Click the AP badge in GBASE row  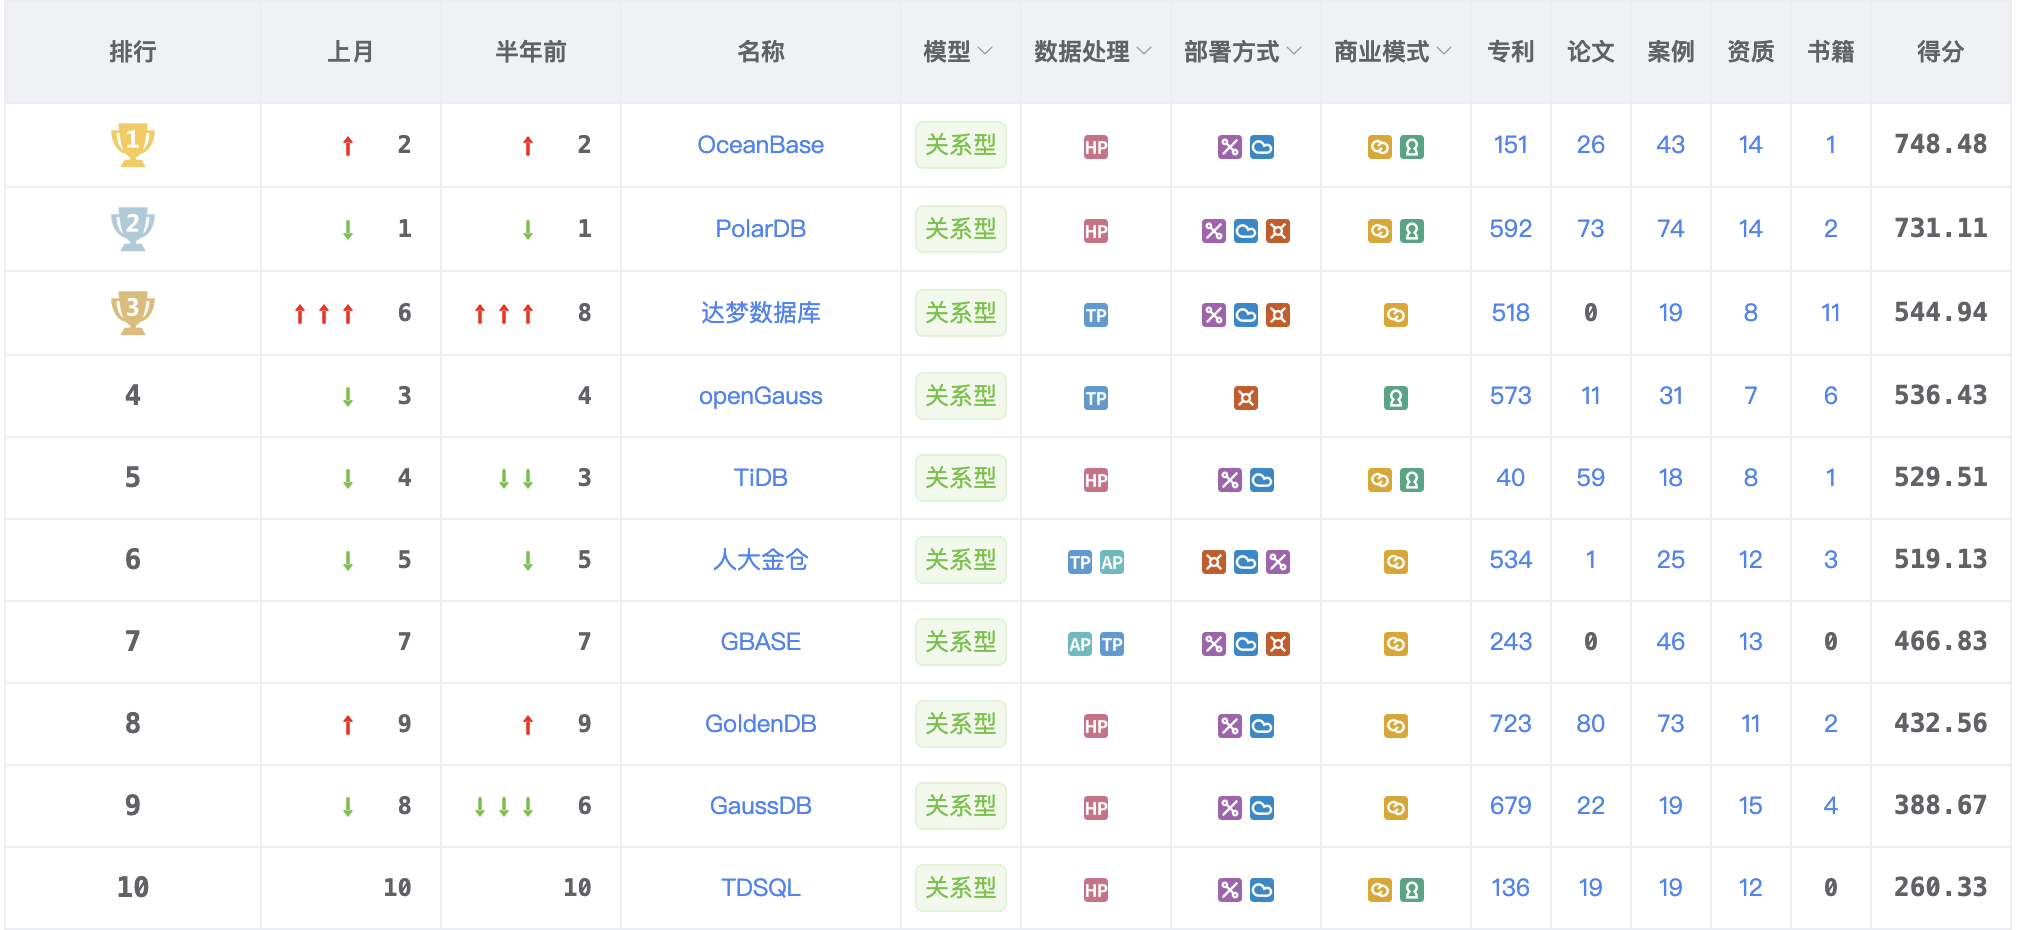click(x=1080, y=644)
